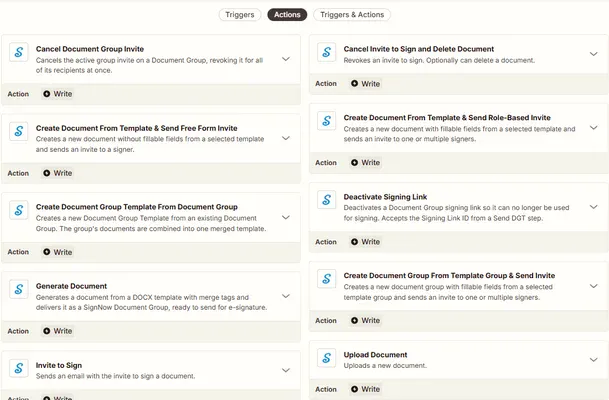Viewport: 609px width, 400px height.
Task: Click SignNow icon on Cancel Invite to Sign card
Action: (326, 52)
